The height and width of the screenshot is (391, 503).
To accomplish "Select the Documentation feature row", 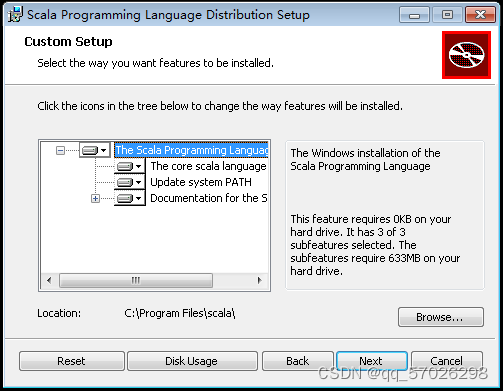I will pyautogui.click(x=209, y=198).
